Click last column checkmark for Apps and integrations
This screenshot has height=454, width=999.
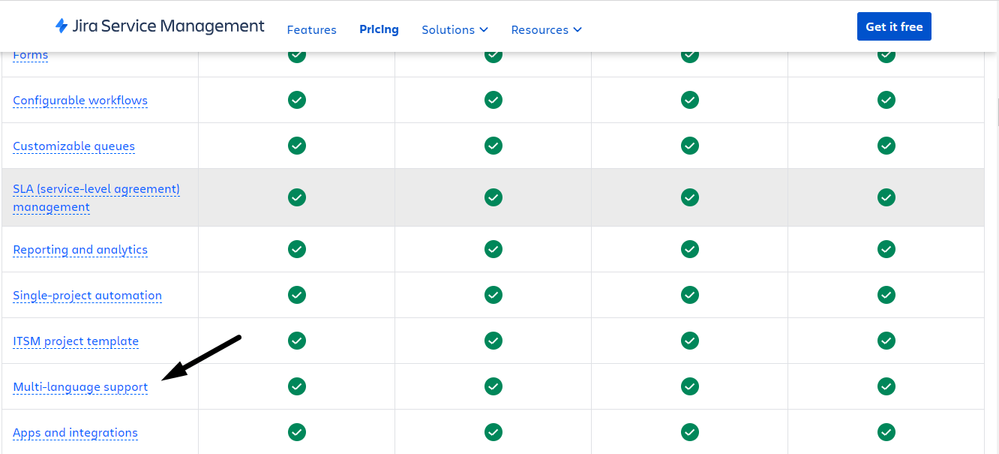pos(886,432)
